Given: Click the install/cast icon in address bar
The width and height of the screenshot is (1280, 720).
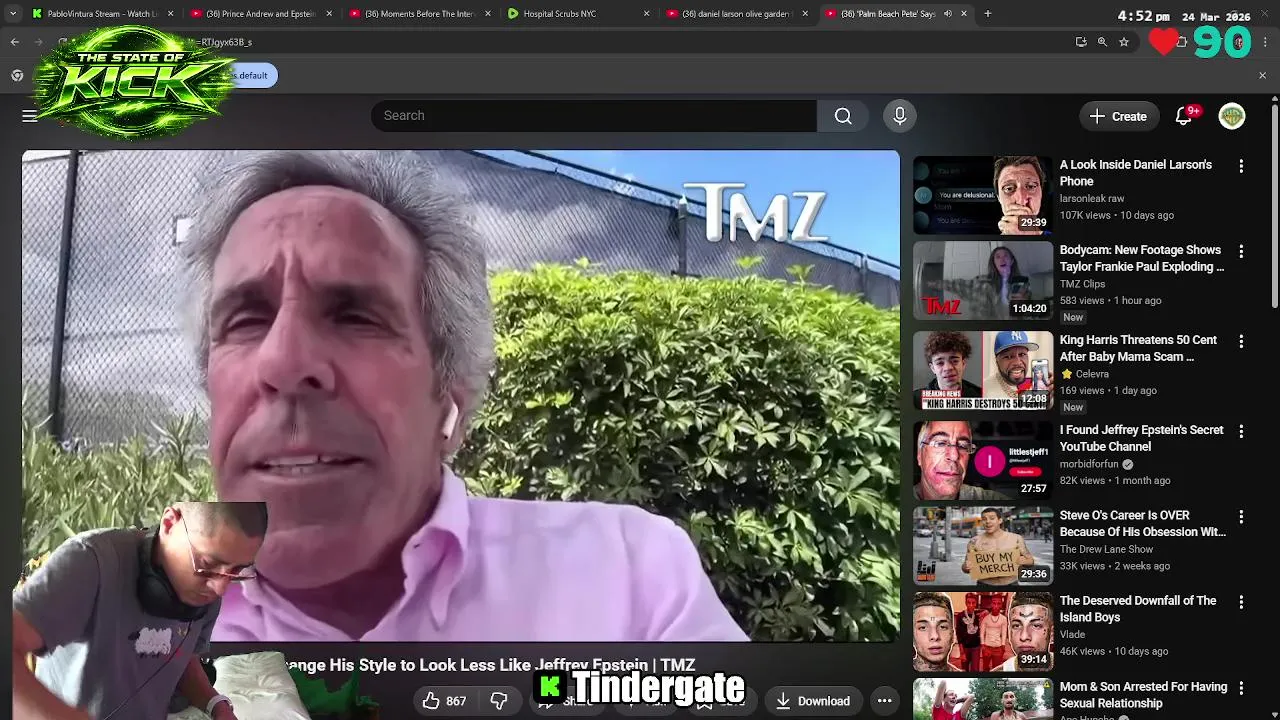Looking at the screenshot, I should click(1081, 42).
